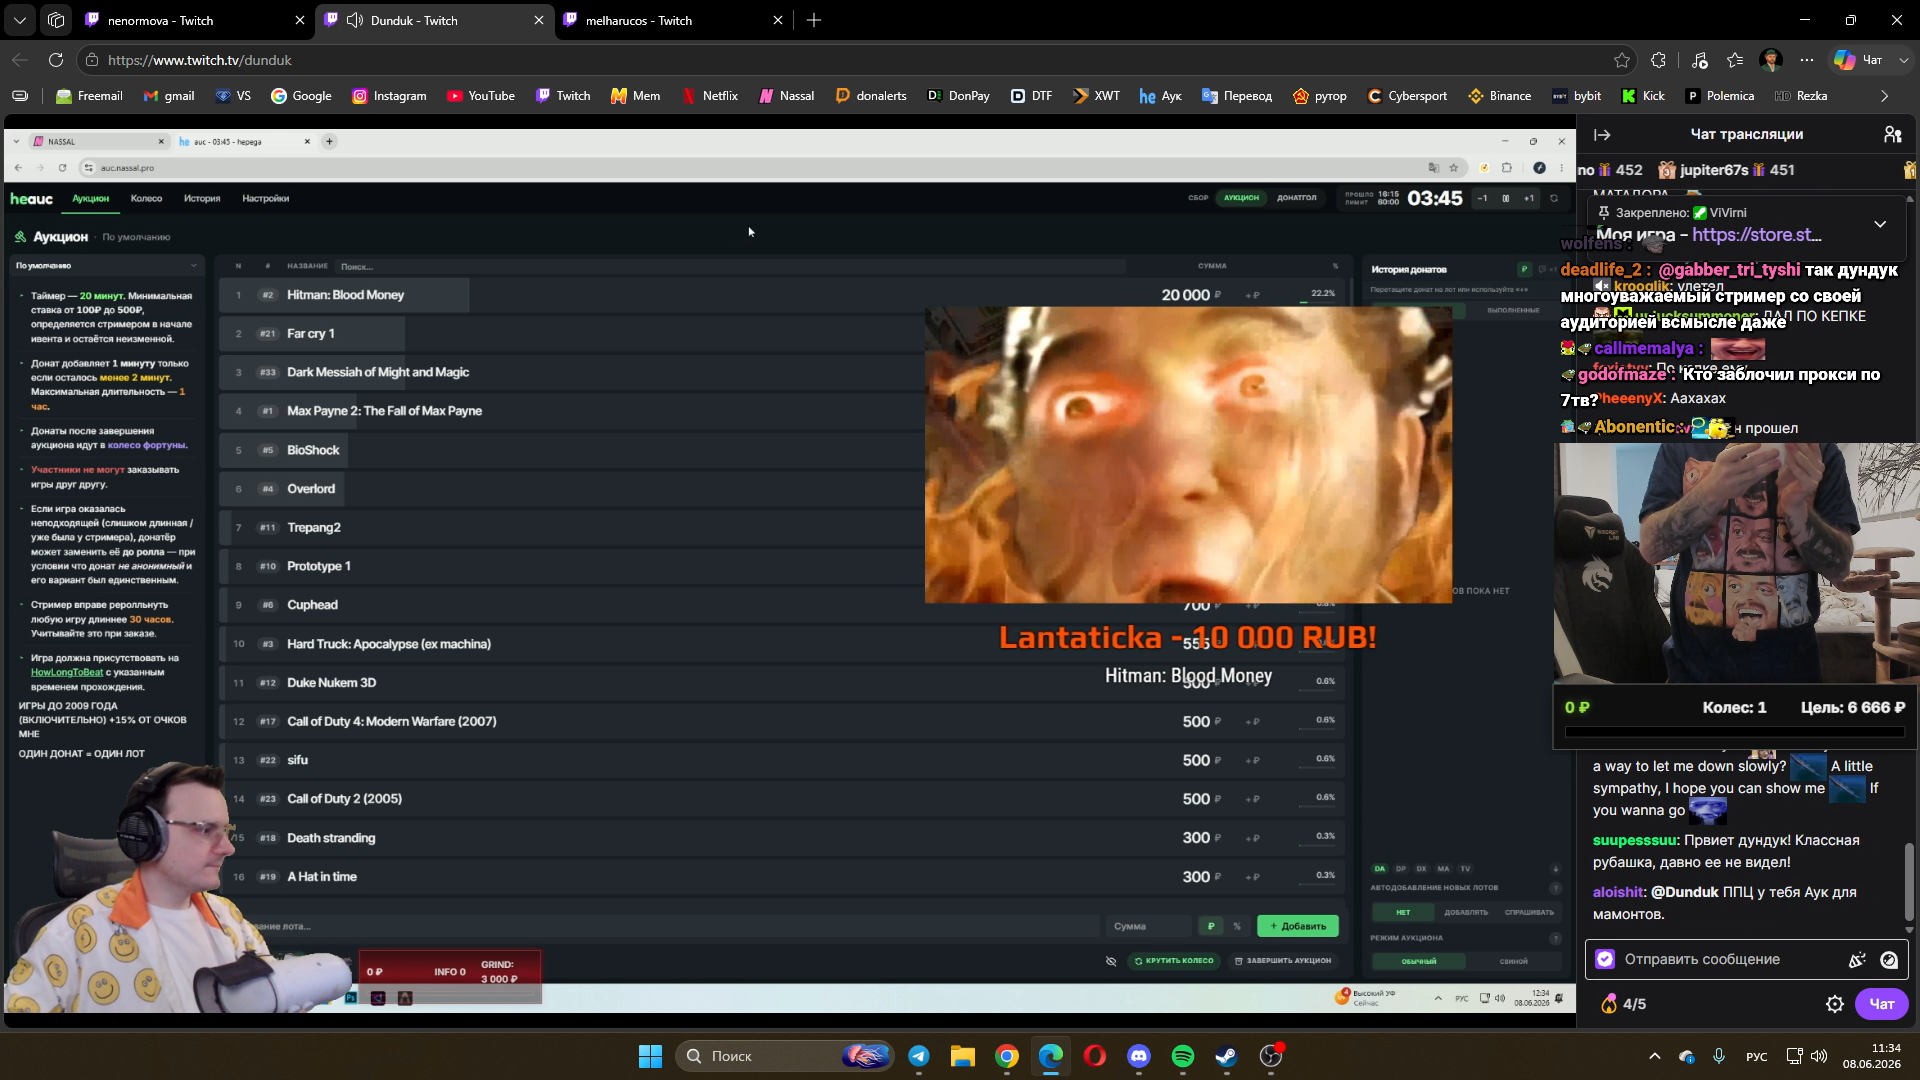
Task: Show hidden system tray icons
Action: coord(1654,1056)
